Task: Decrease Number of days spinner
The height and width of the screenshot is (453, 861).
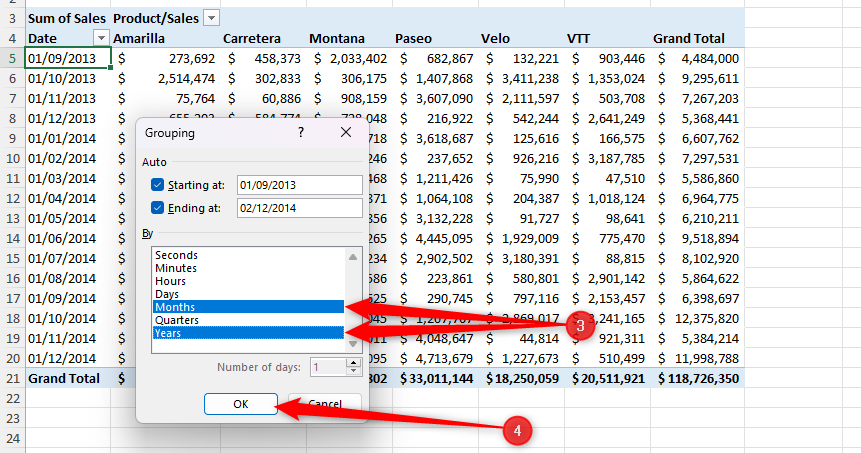Action: tap(354, 371)
